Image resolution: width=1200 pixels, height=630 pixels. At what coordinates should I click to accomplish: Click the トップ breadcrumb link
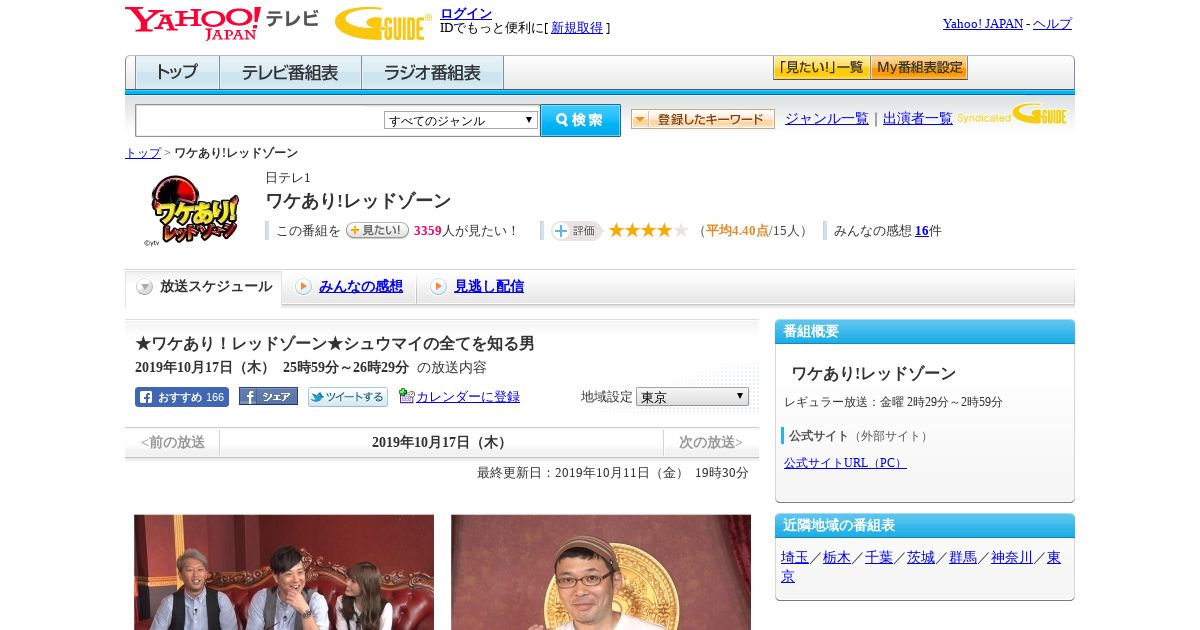coord(143,153)
